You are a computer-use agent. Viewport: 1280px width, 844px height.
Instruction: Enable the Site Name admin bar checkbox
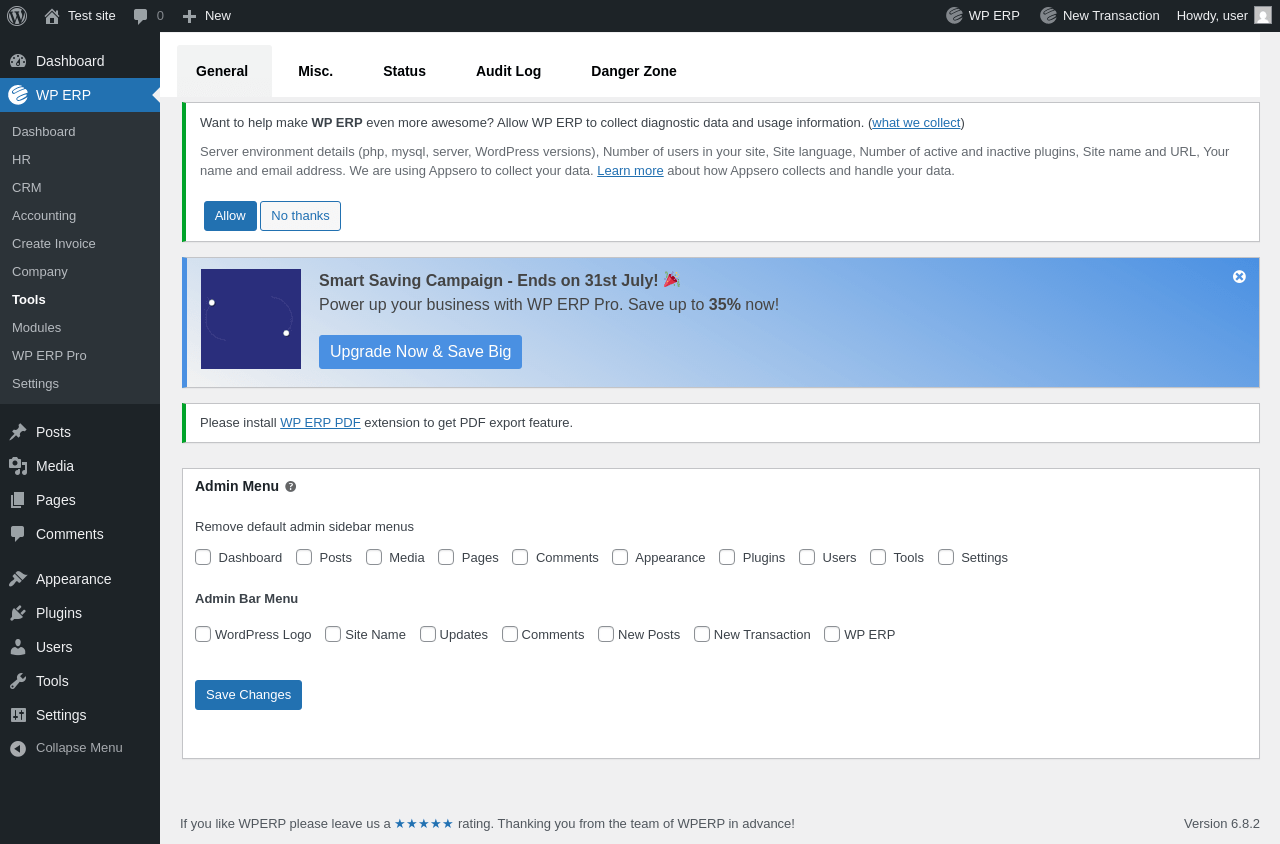(x=333, y=634)
